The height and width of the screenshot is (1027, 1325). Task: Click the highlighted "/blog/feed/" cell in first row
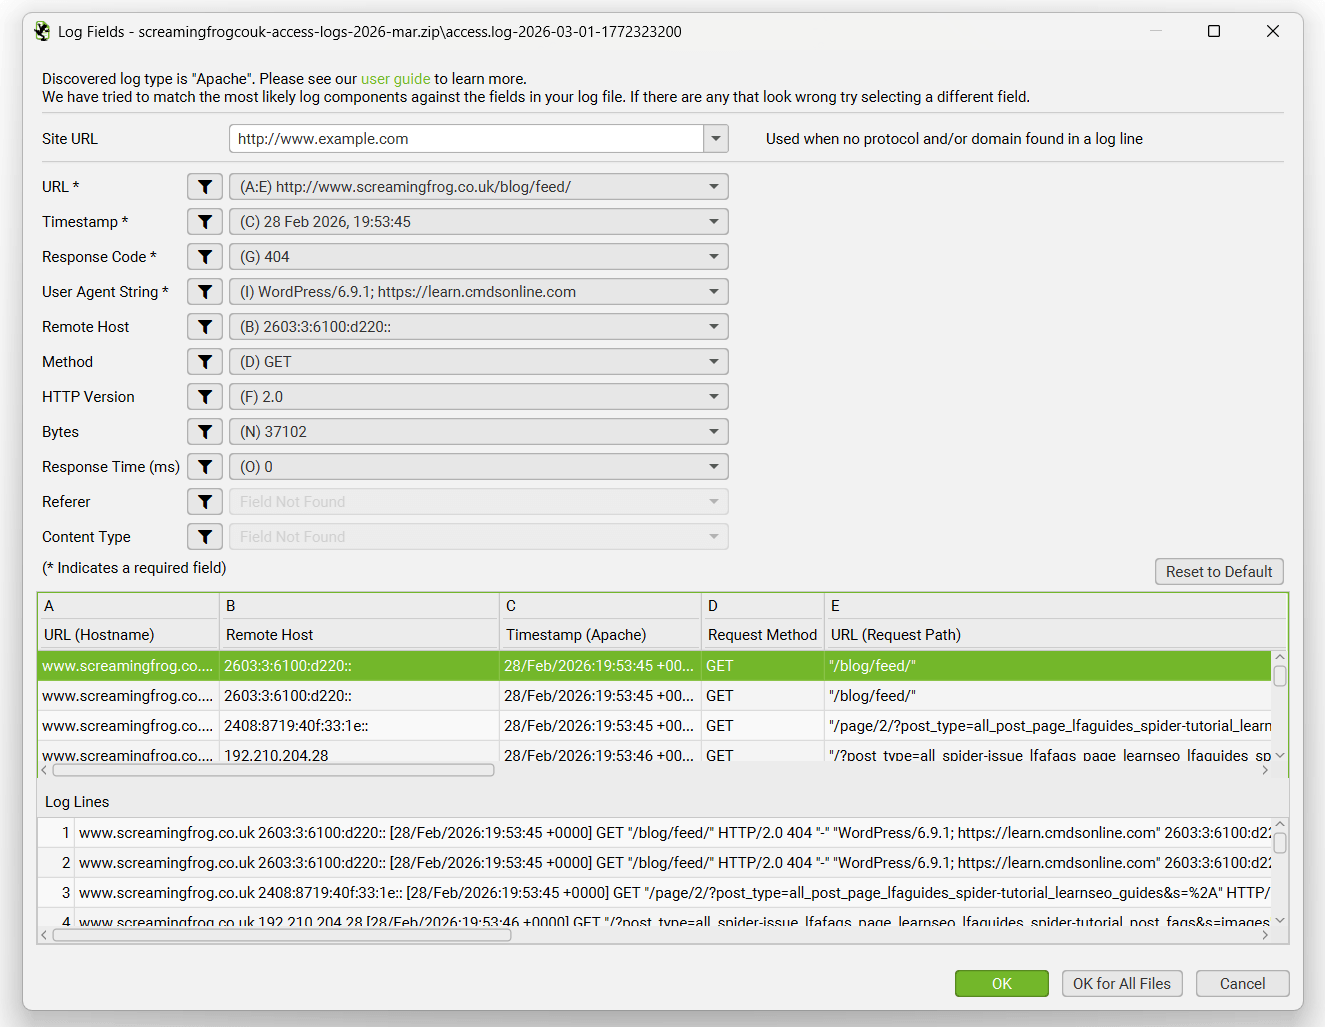point(1047,666)
